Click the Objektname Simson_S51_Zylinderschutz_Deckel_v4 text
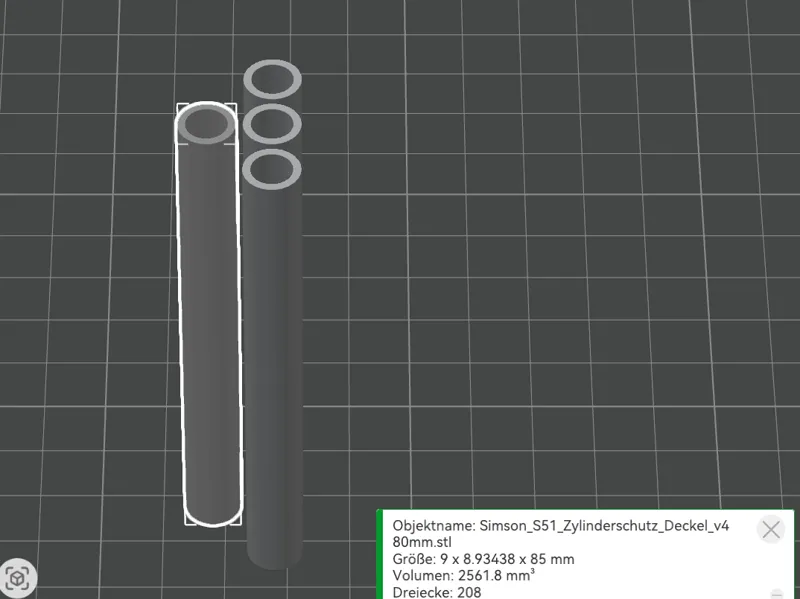Viewport: 800px width, 599px height. point(561,533)
